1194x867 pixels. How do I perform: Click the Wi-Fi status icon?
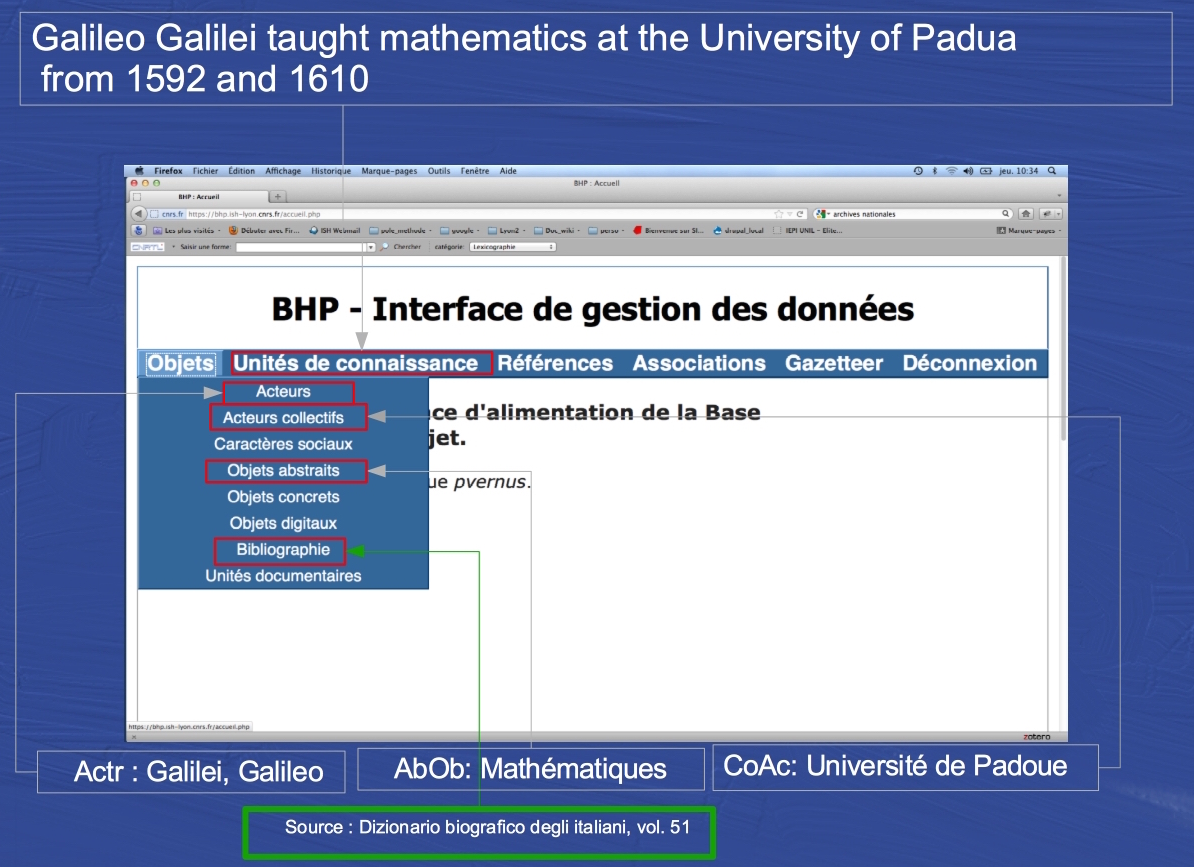951,171
